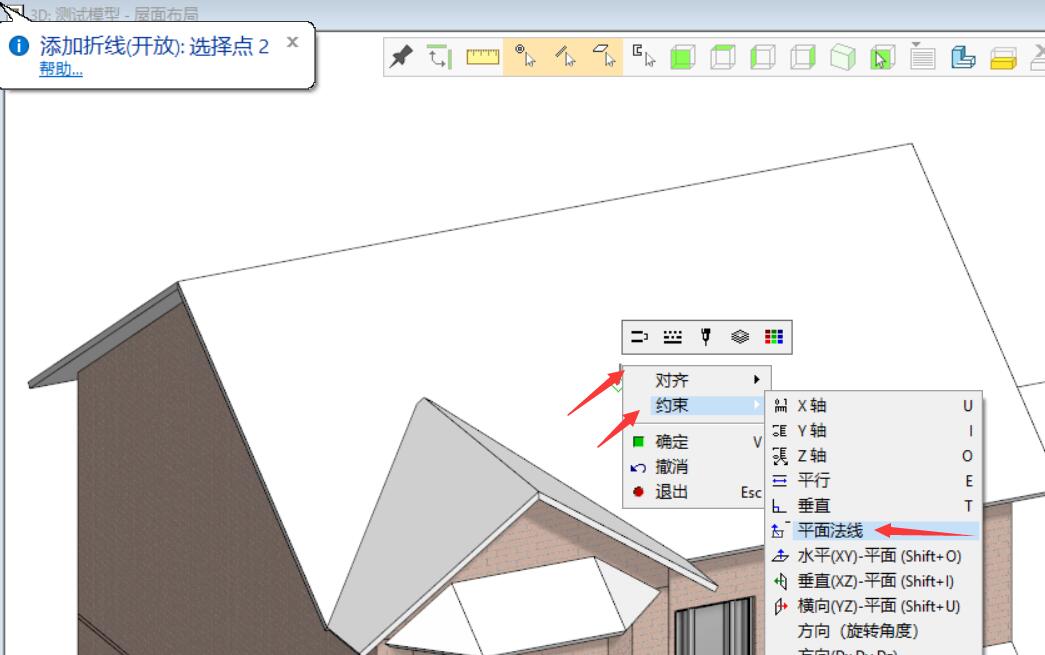This screenshot has height=655, width=1045.
Task: Click the cube icon with green right face
Action: (x=802, y=57)
